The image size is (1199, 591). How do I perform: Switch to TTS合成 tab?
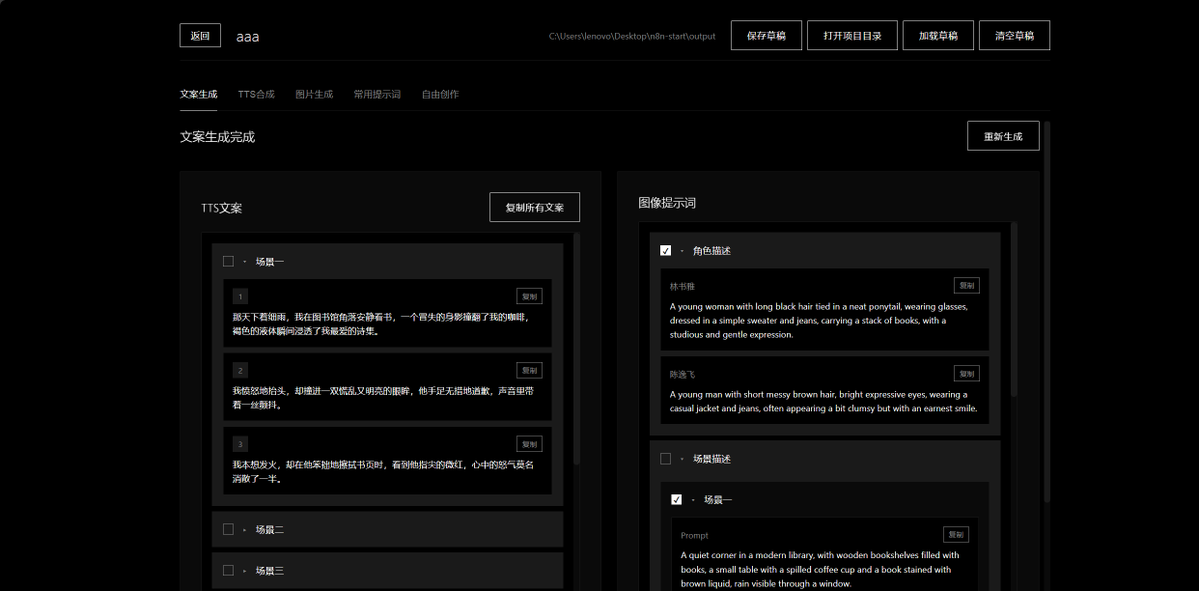coord(256,94)
